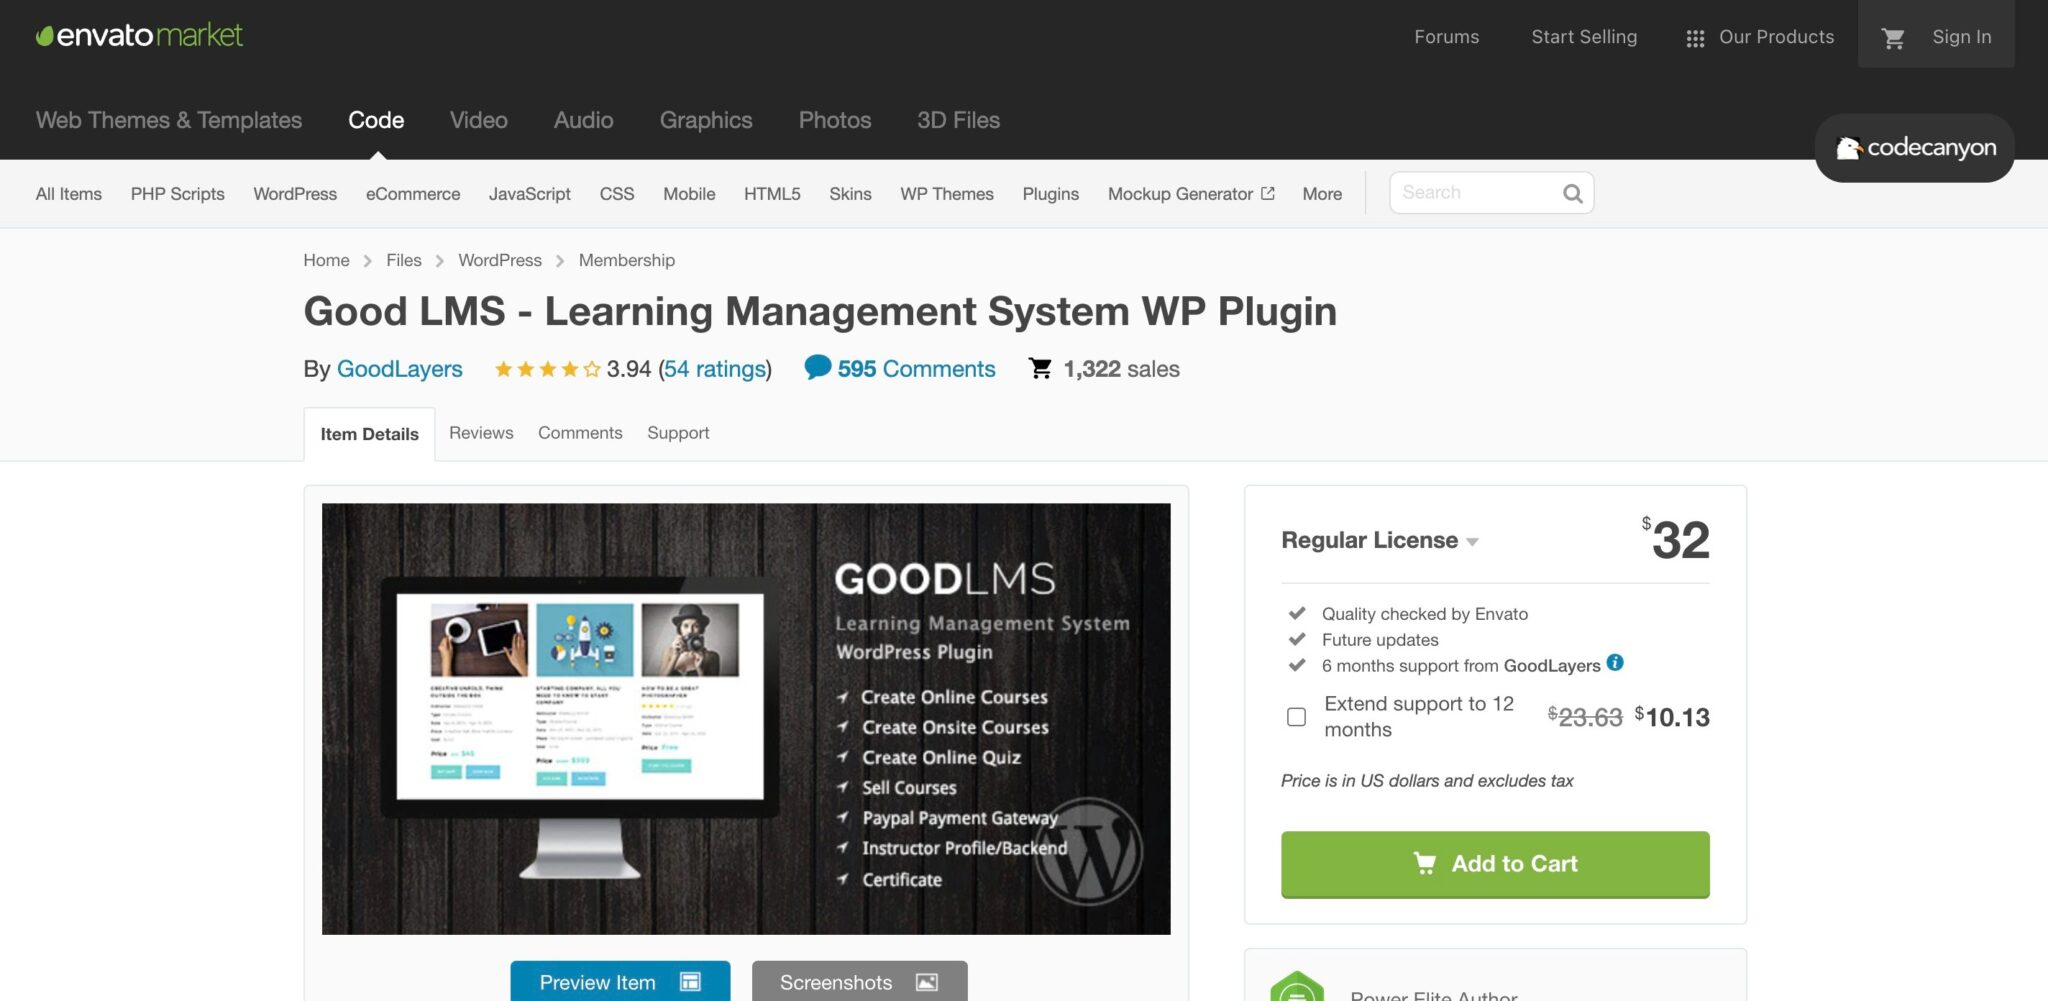Image resolution: width=2048 pixels, height=1001 pixels.
Task: Open the 595 Comments link
Action: [x=916, y=369]
